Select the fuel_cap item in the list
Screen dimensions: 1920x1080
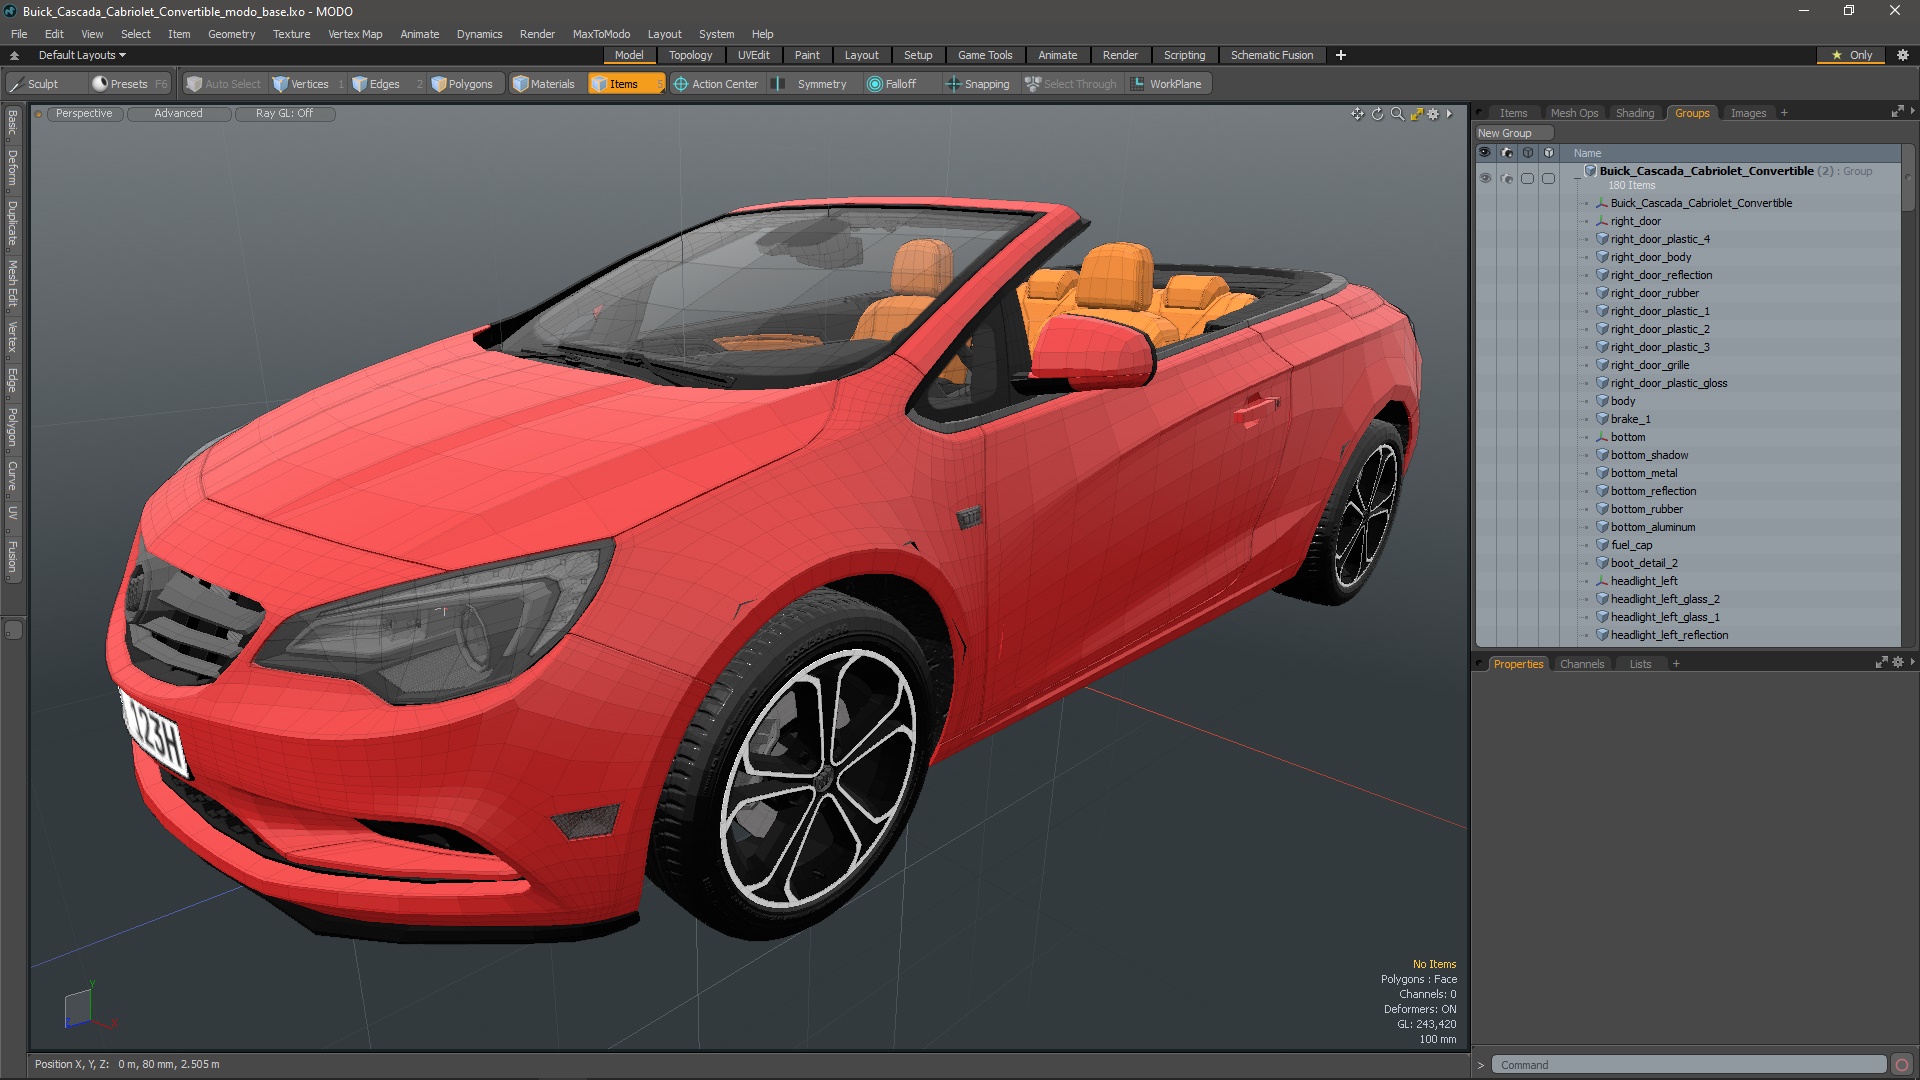click(1631, 545)
